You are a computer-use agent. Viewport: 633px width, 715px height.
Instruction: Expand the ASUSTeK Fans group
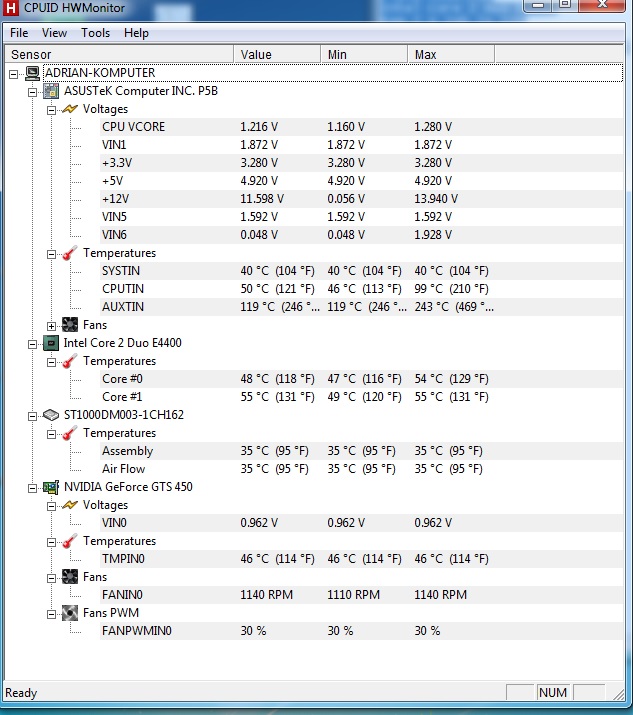point(52,326)
